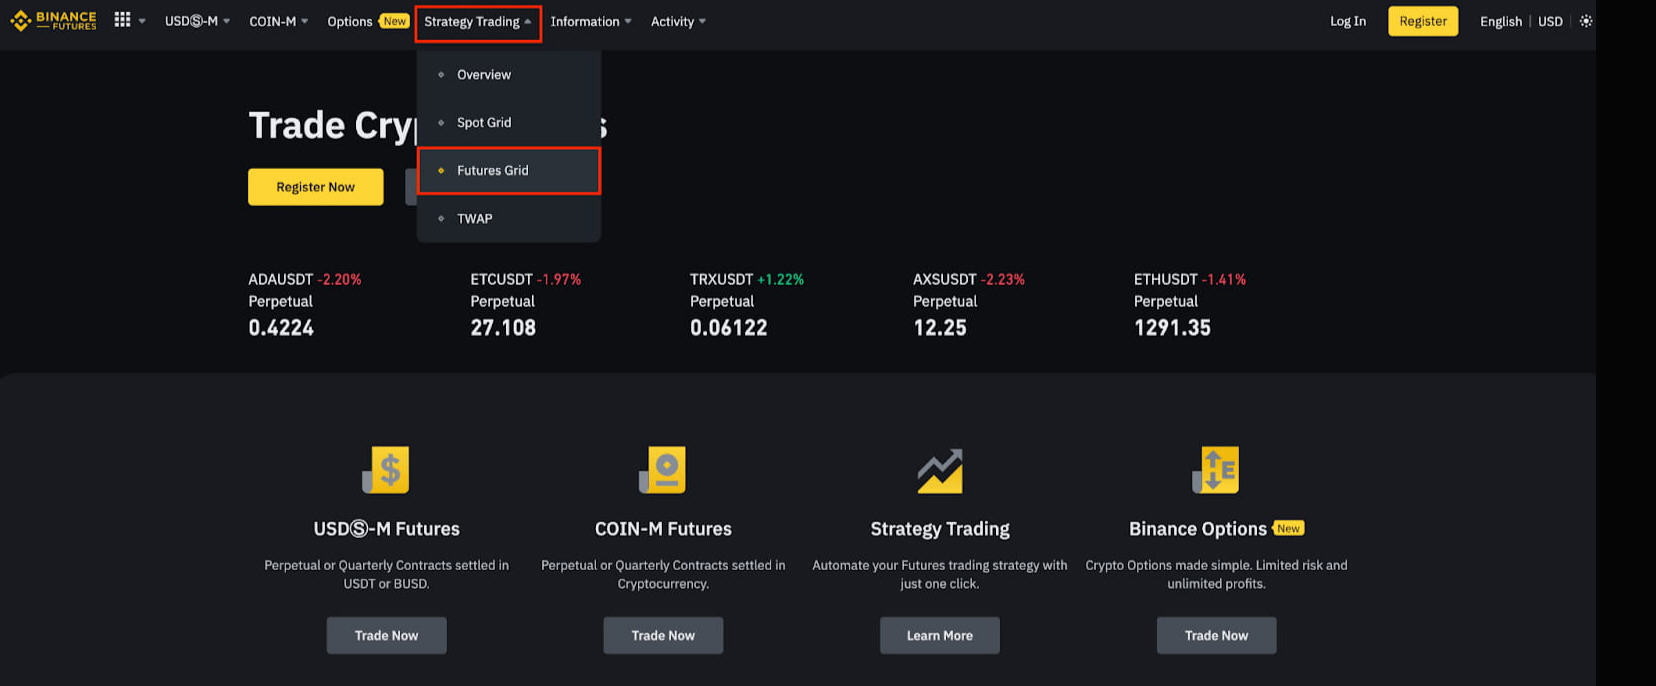Open the ETCUSDT Perpetual ticker
The image size is (1656, 686).
click(x=526, y=304)
